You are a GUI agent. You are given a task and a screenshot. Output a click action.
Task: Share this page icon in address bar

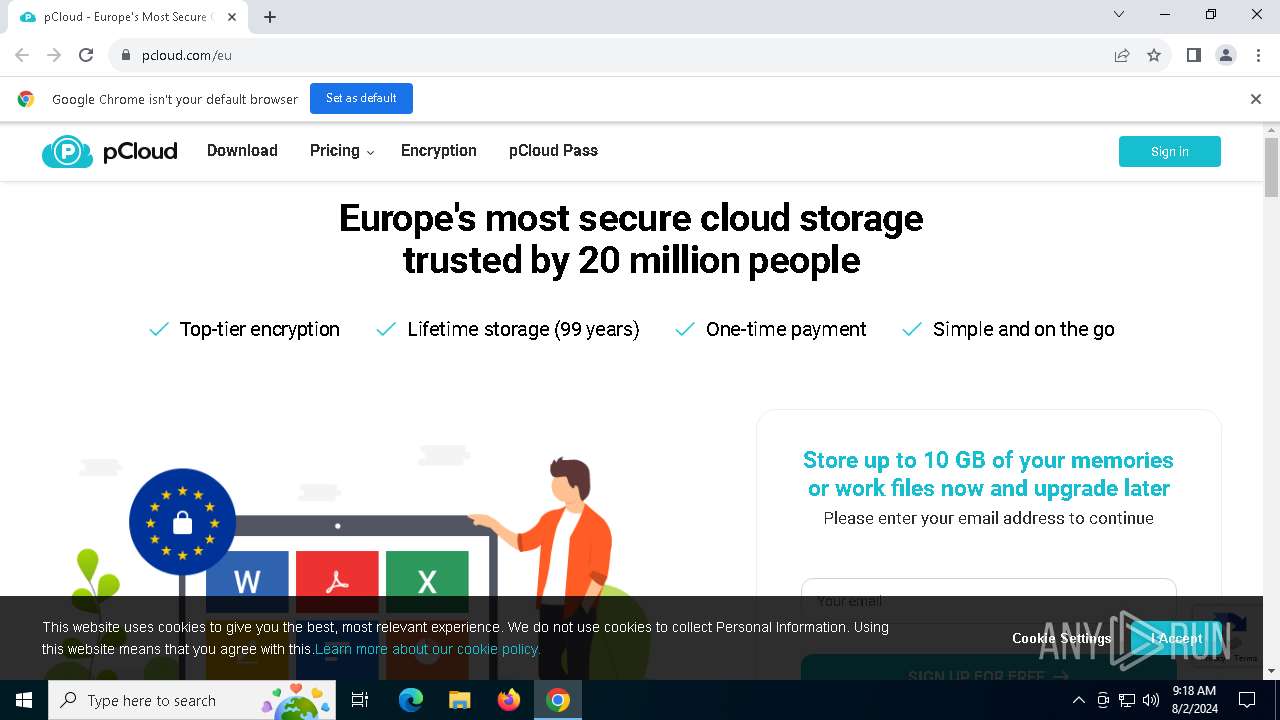coord(1122,55)
